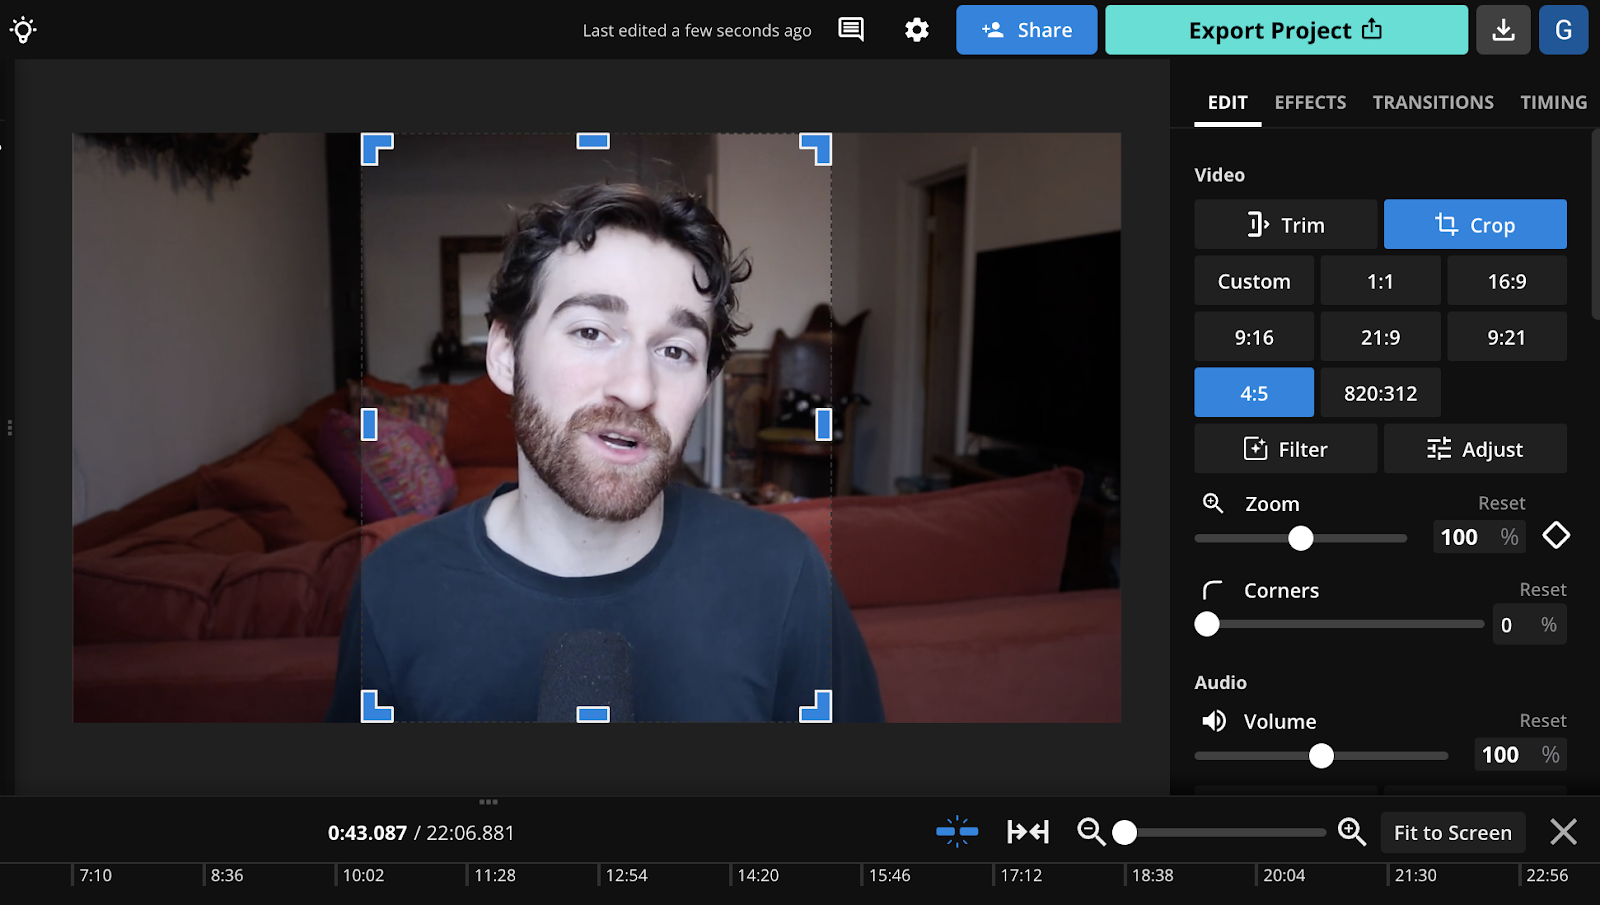Screen dimensions: 1600x905
Task: Click the fit timeline arrows icon
Action: [1028, 832]
